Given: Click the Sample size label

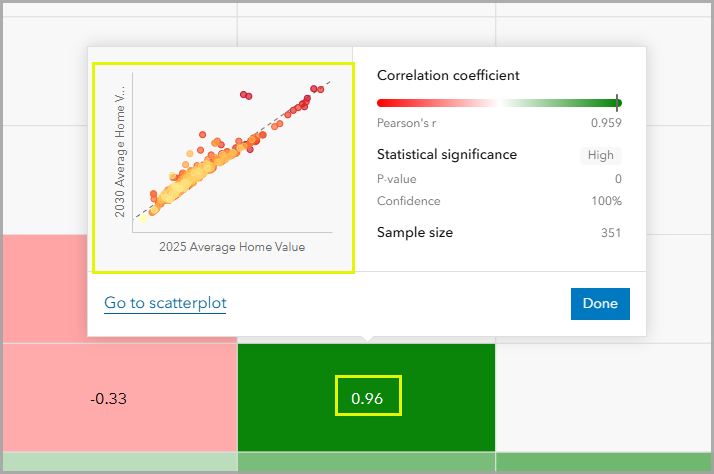Looking at the screenshot, I should (x=415, y=232).
